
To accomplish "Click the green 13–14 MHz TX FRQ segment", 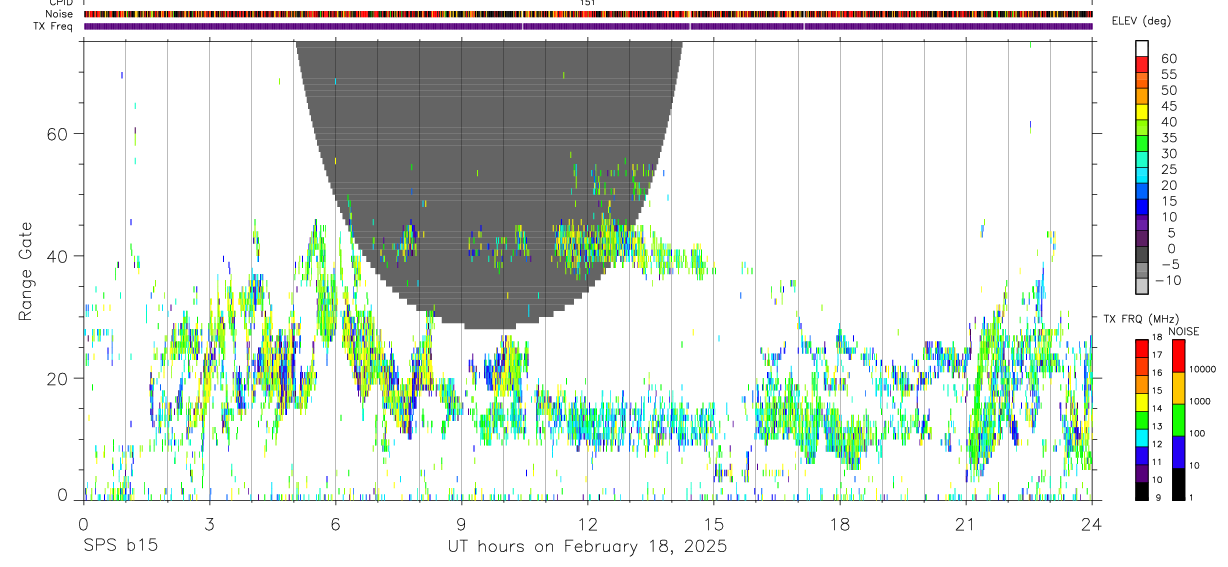I will click(x=1142, y=419).
